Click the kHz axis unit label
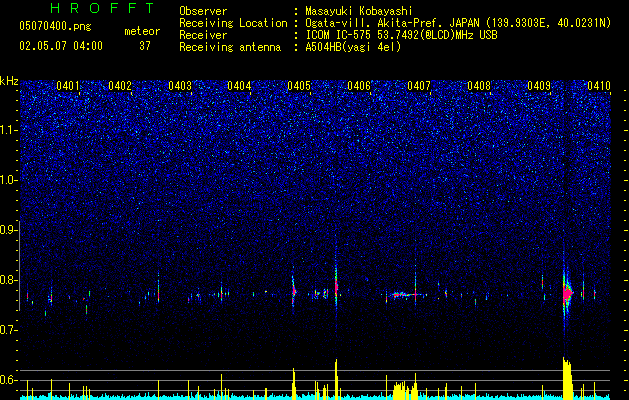 tap(9, 81)
